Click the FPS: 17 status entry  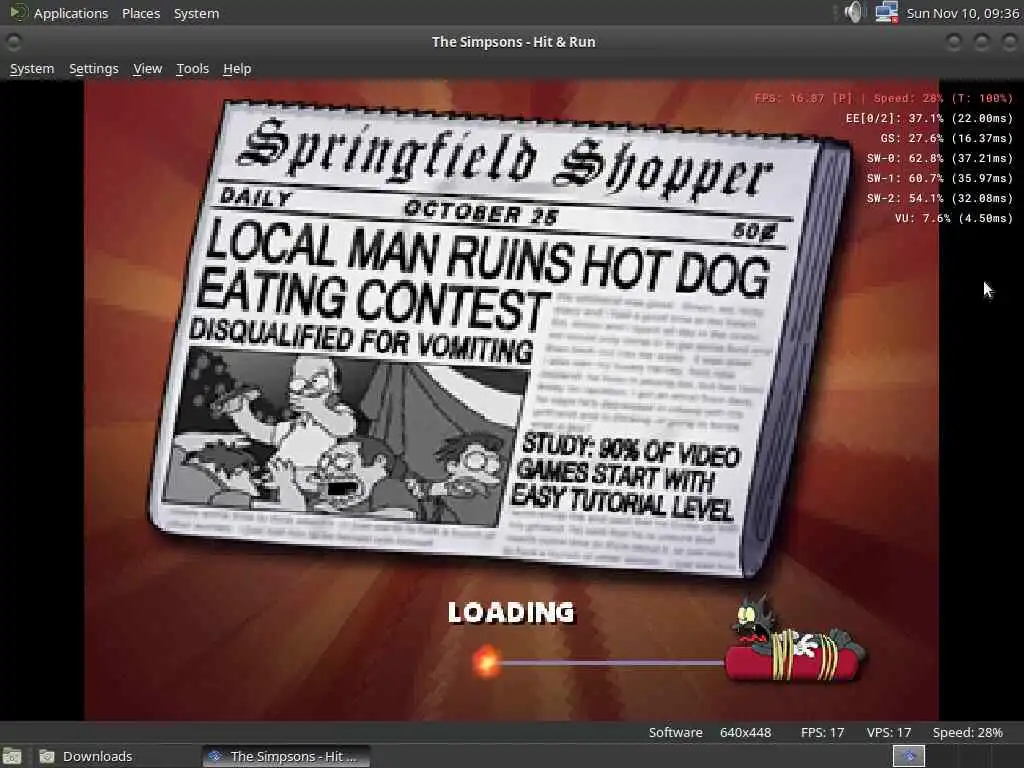(822, 733)
